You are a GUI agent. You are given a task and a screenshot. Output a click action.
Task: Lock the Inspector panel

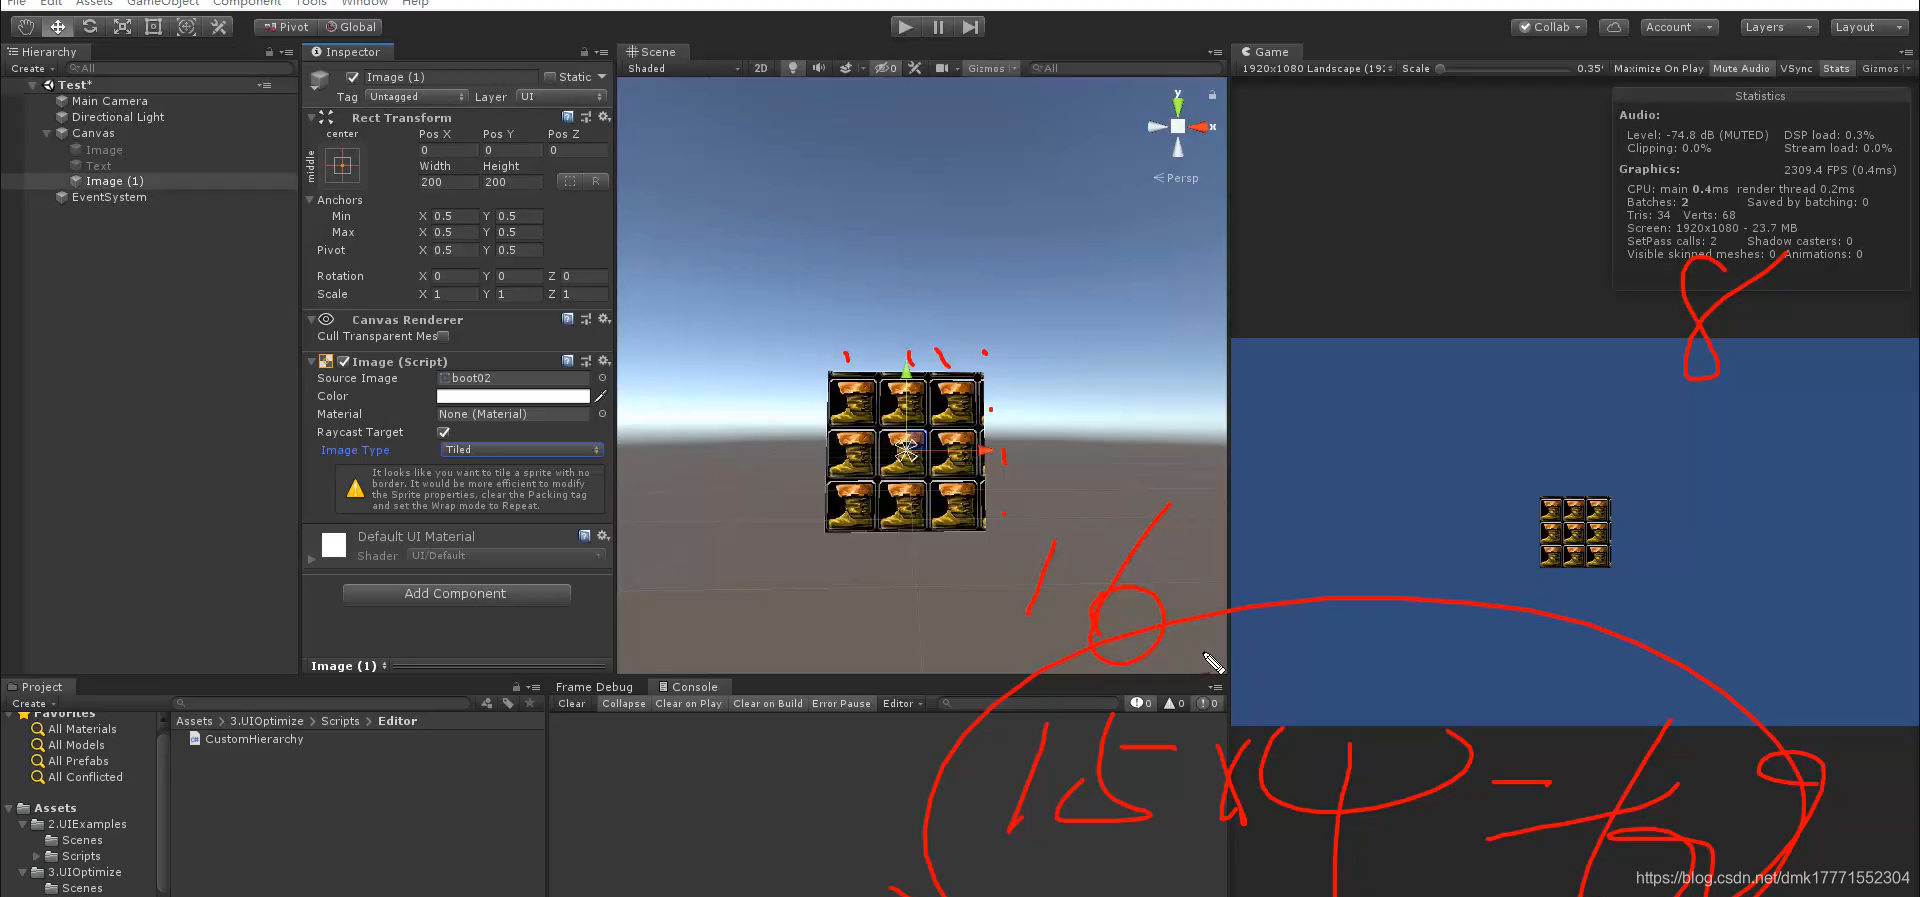point(584,52)
